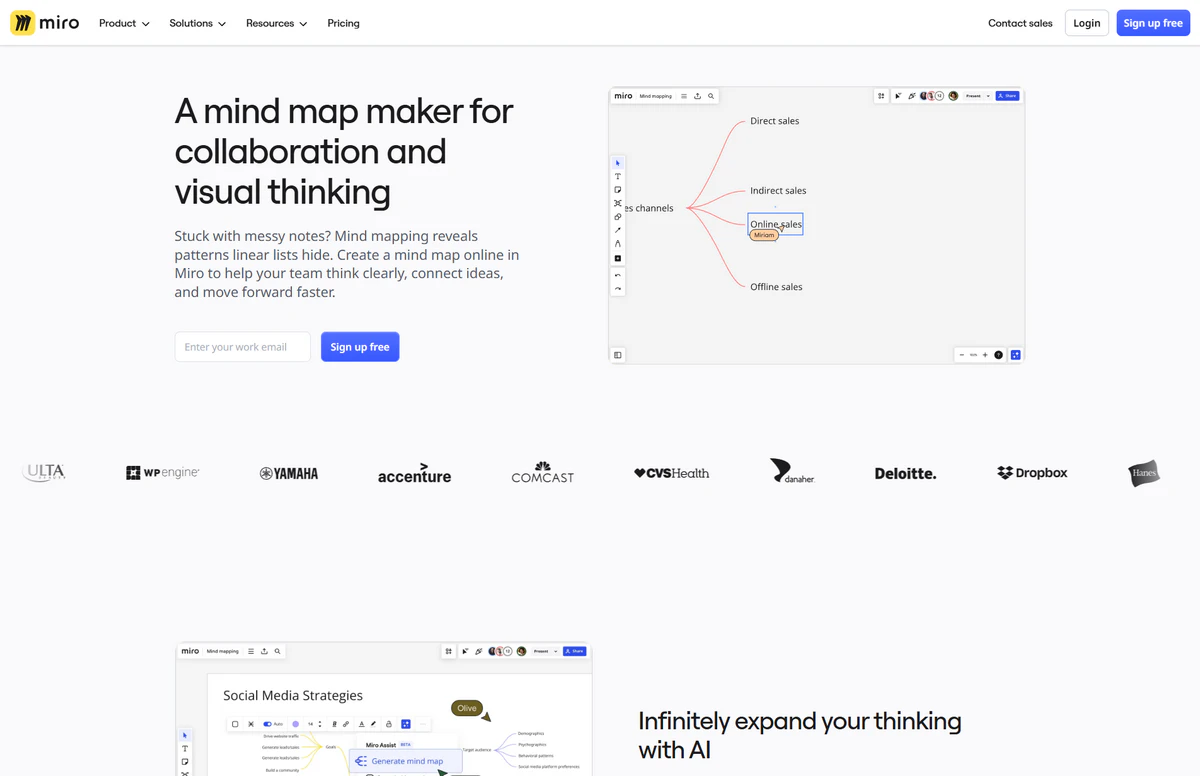Expand the Product dropdown menu
The height and width of the screenshot is (776, 1200).
[124, 23]
